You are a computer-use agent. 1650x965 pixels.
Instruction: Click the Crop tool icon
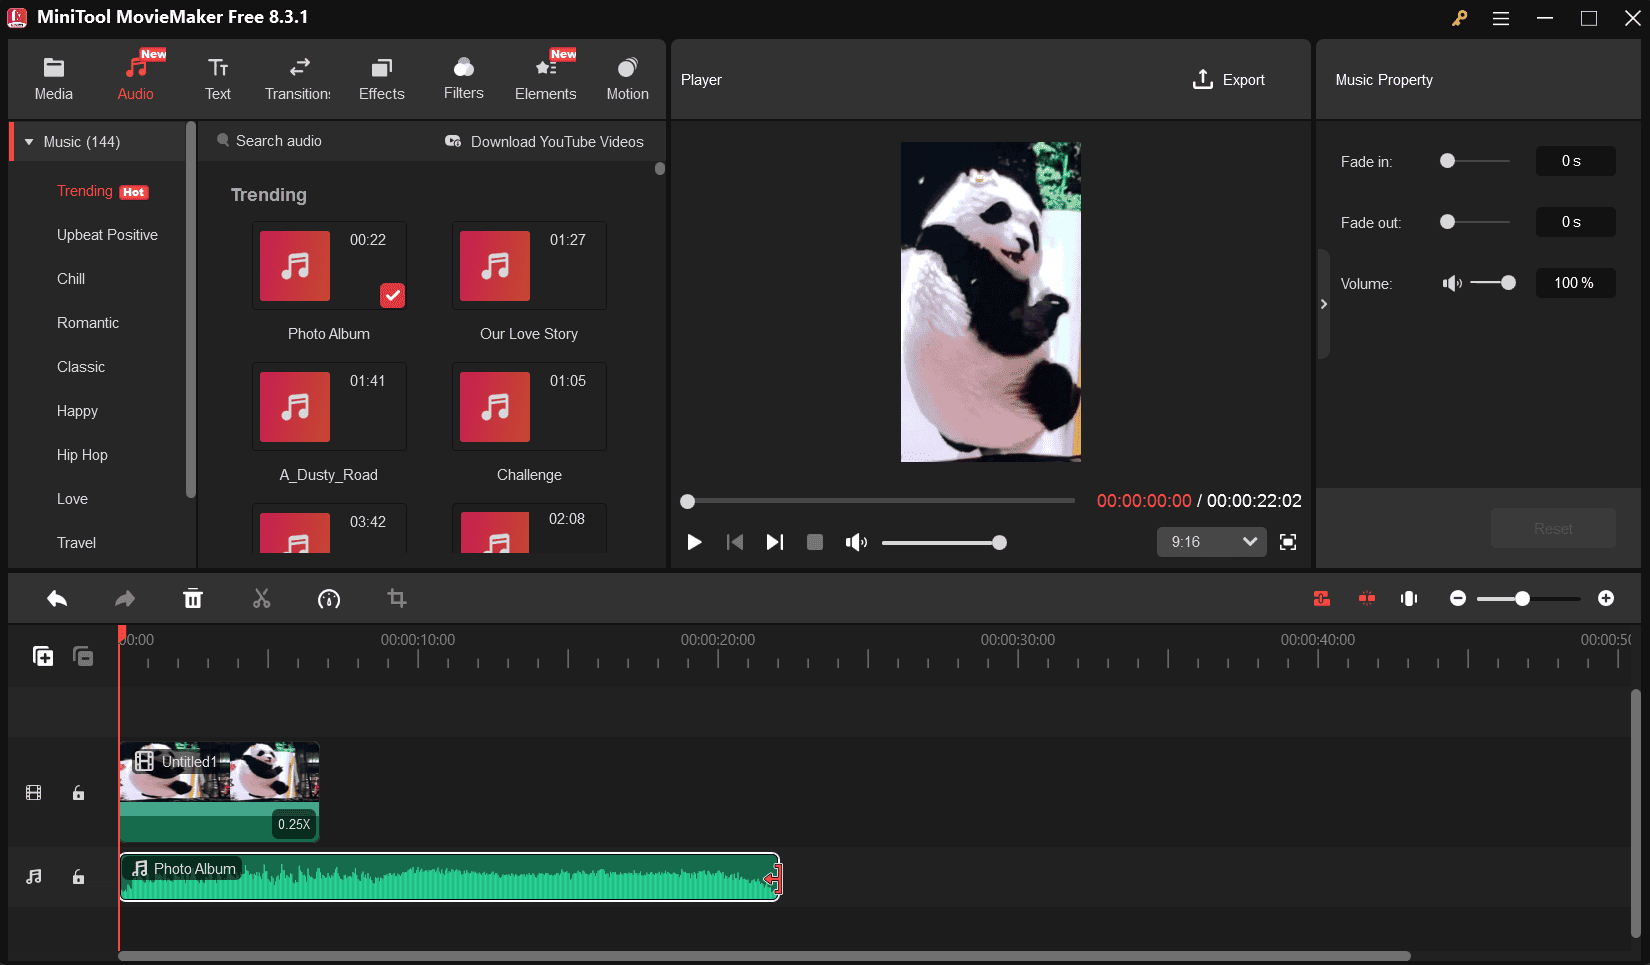[397, 598]
